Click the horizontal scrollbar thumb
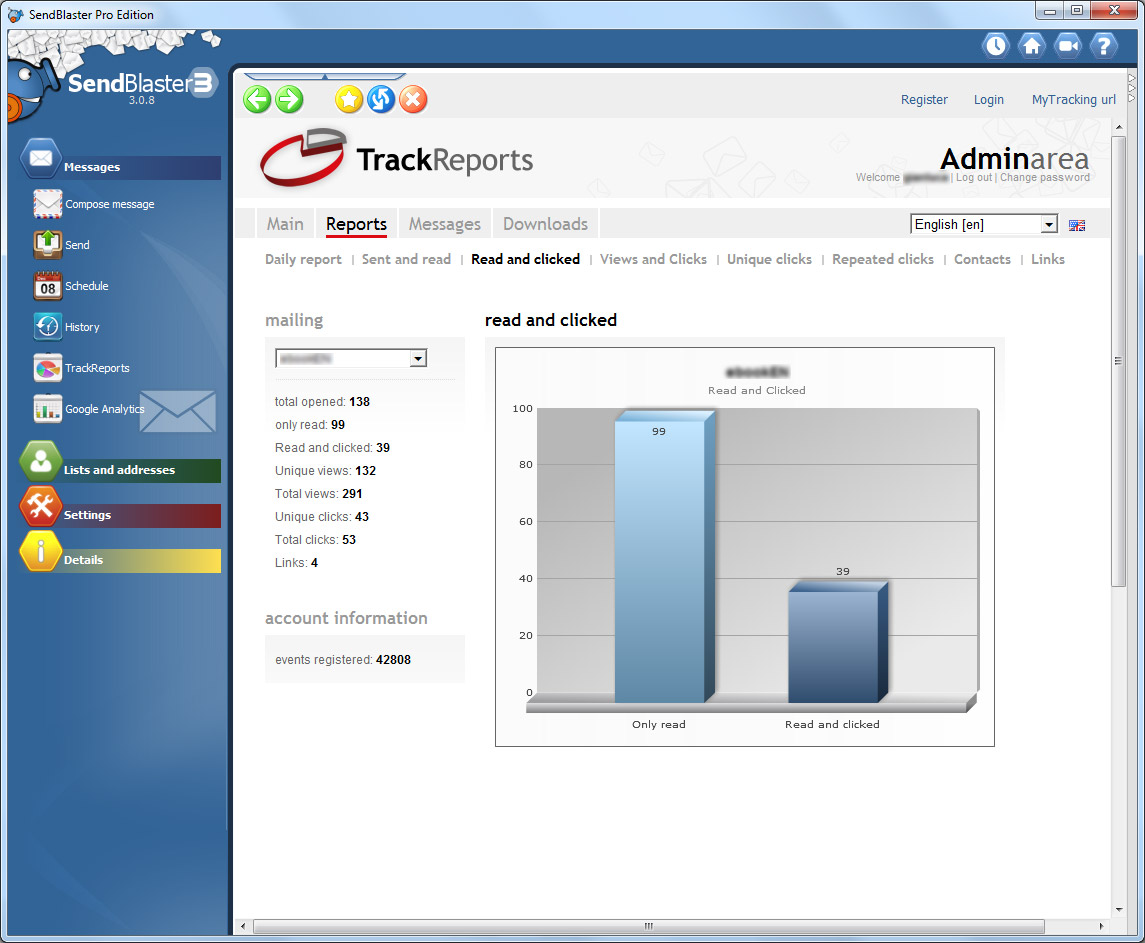The height and width of the screenshot is (943, 1145). tap(648, 926)
